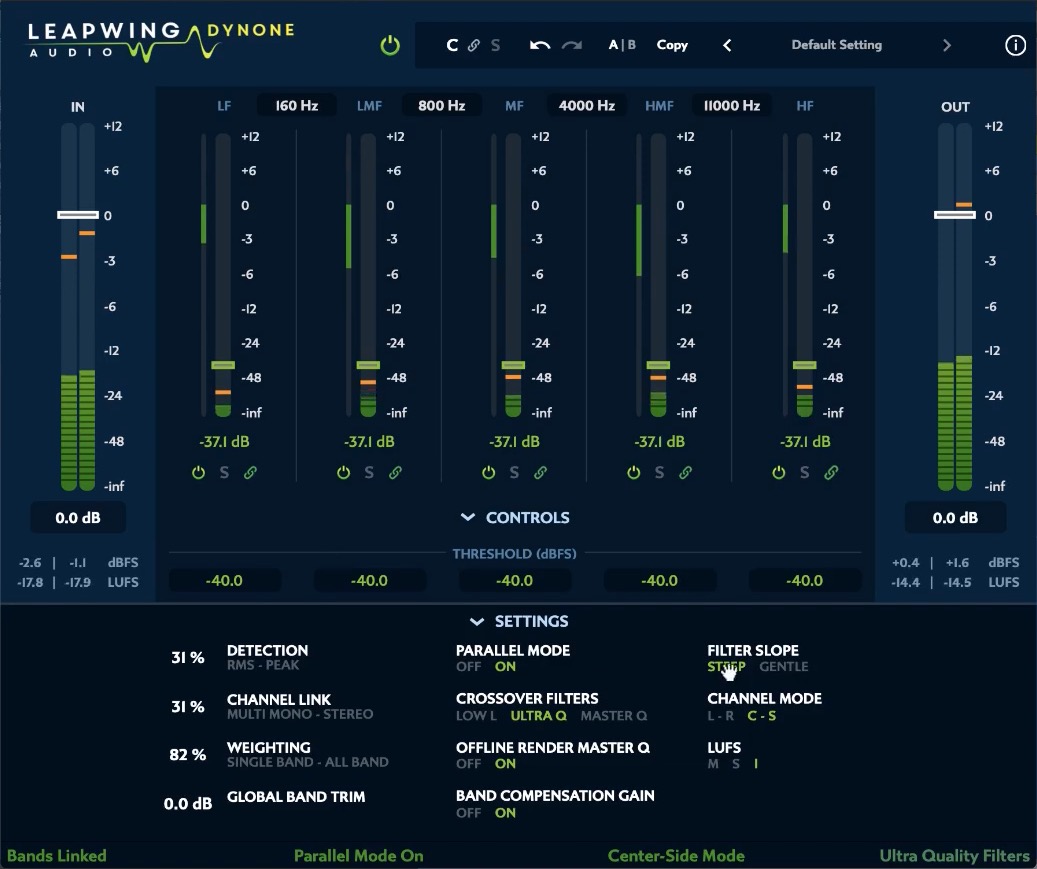Click HF threshold -40.0 value

pyautogui.click(x=804, y=581)
